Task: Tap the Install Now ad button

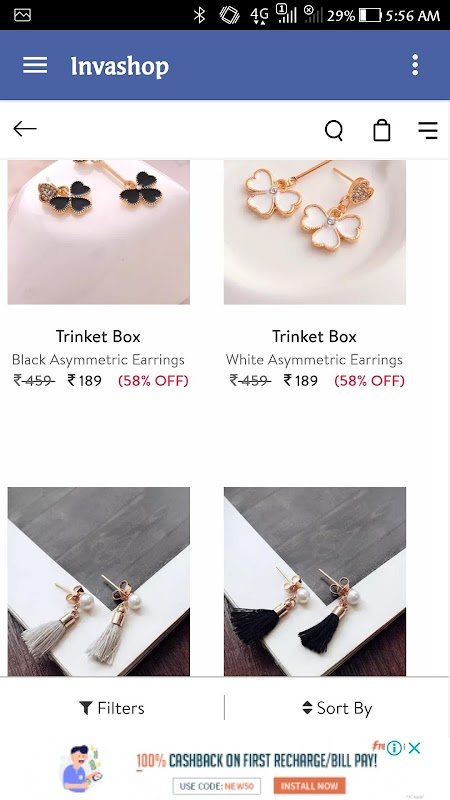Action: (x=309, y=786)
